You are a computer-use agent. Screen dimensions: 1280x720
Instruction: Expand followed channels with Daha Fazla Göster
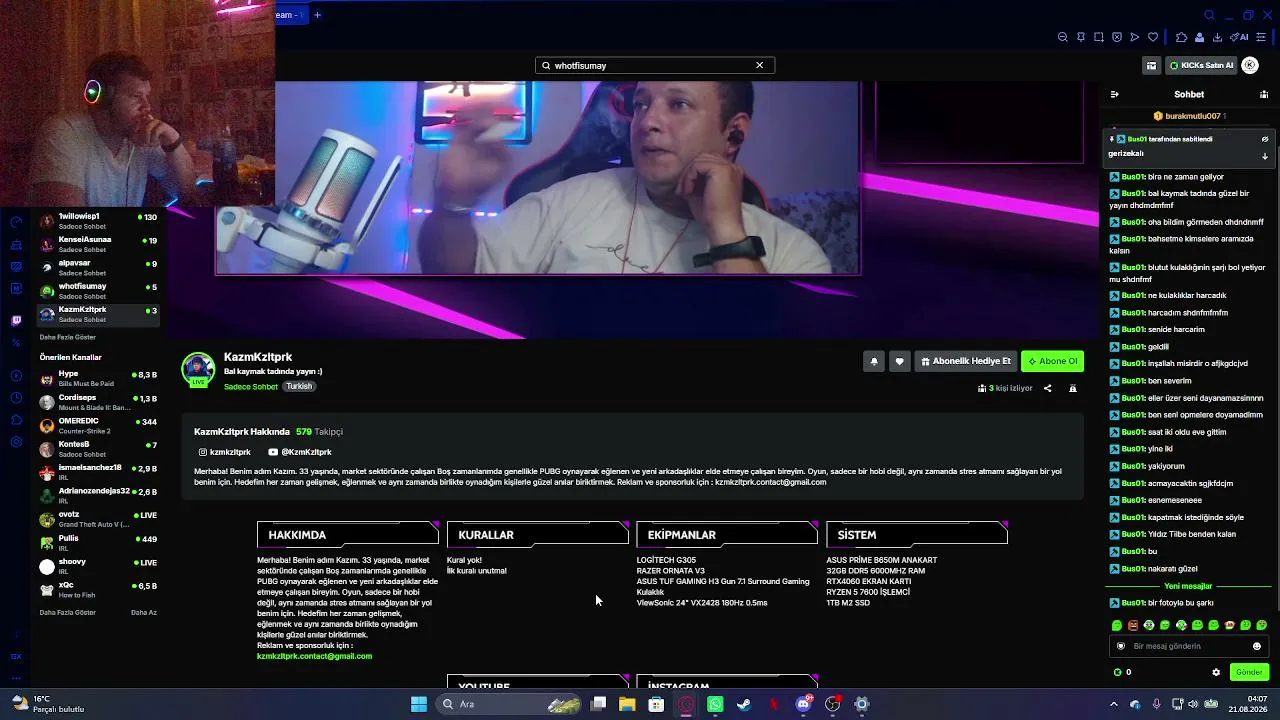[x=67, y=337]
